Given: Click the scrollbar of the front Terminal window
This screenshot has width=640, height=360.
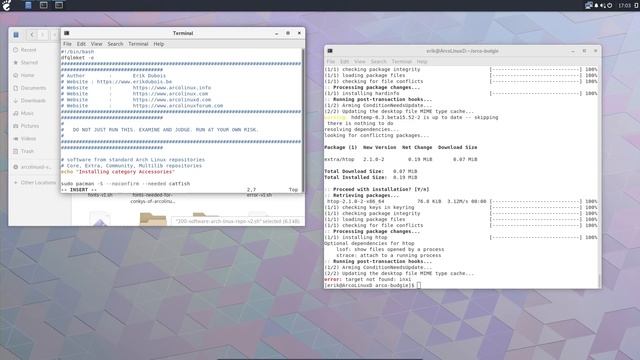Looking at the screenshot, I should coord(302,120).
